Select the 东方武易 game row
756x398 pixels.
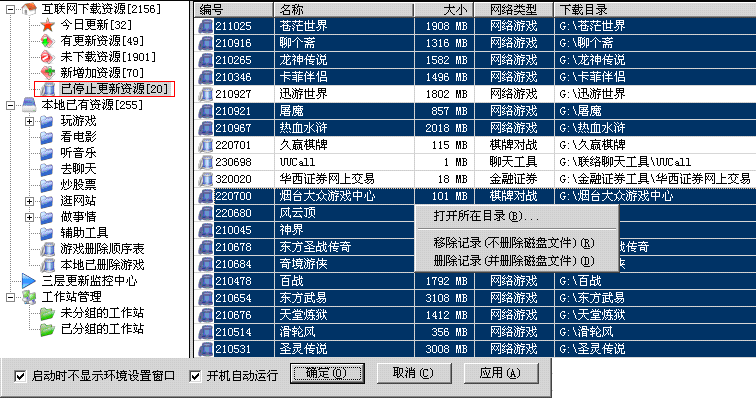coord(475,298)
